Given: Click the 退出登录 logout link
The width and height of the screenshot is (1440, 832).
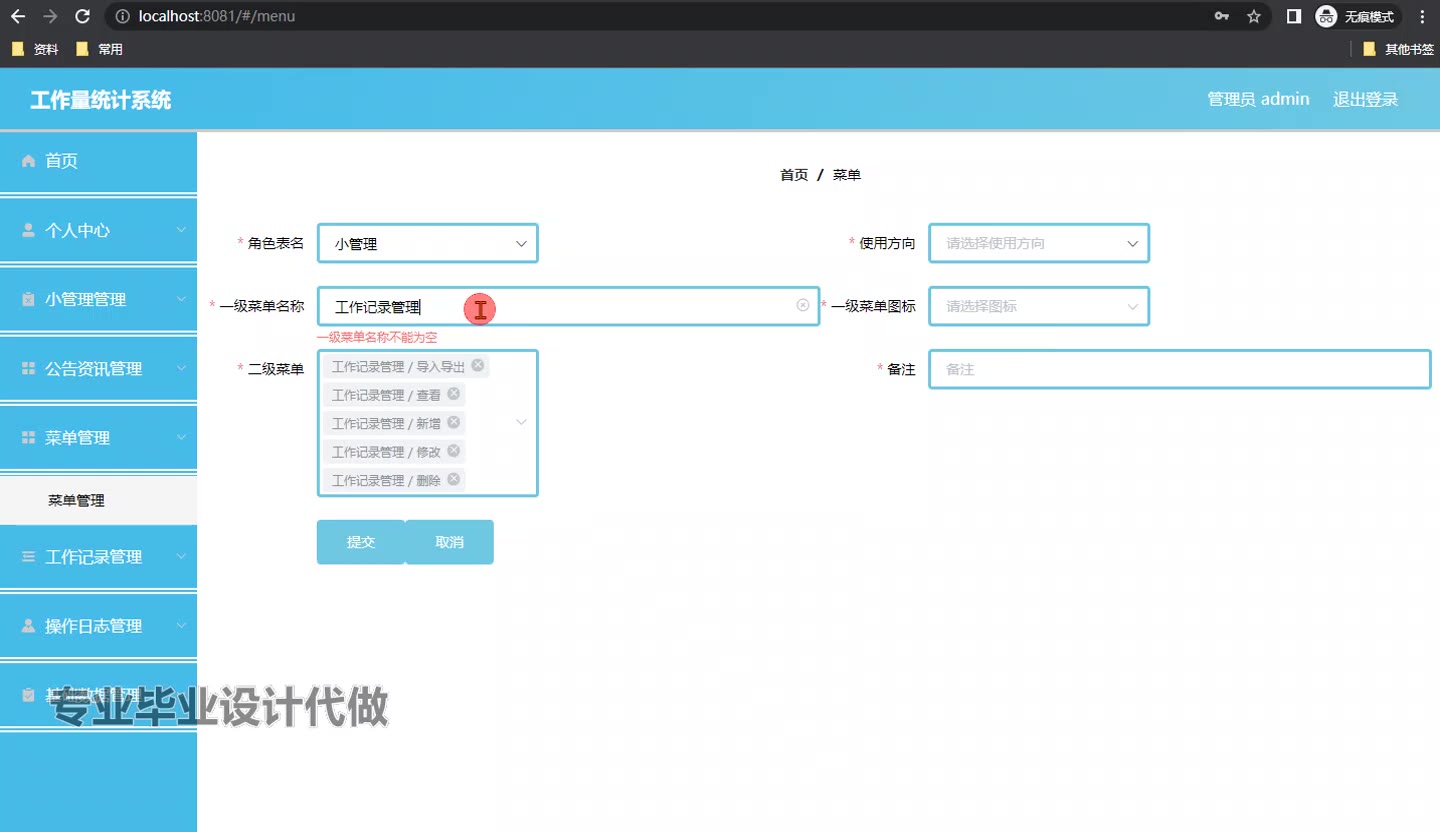Looking at the screenshot, I should coord(1365,99).
